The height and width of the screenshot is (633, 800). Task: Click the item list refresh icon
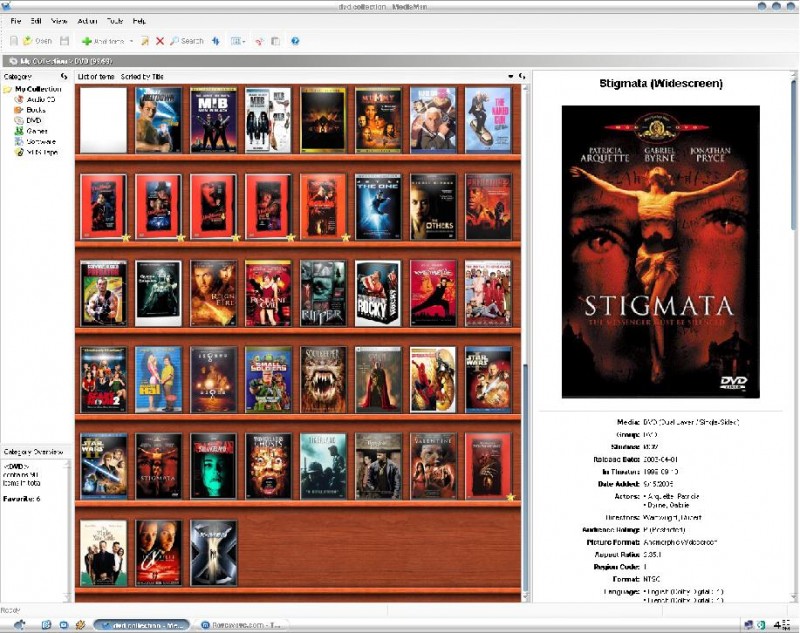click(521, 76)
